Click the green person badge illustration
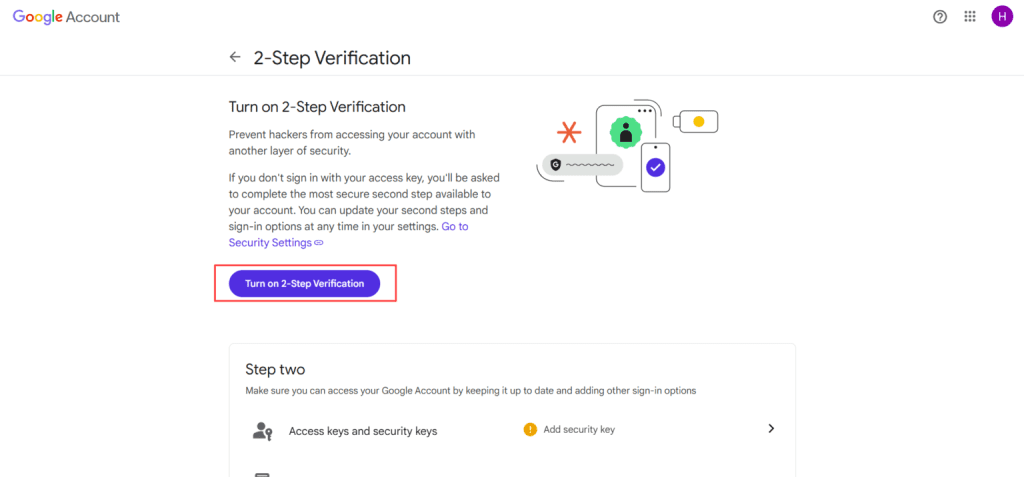The height and width of the screenshot is (477, 1024). (626, 132)
